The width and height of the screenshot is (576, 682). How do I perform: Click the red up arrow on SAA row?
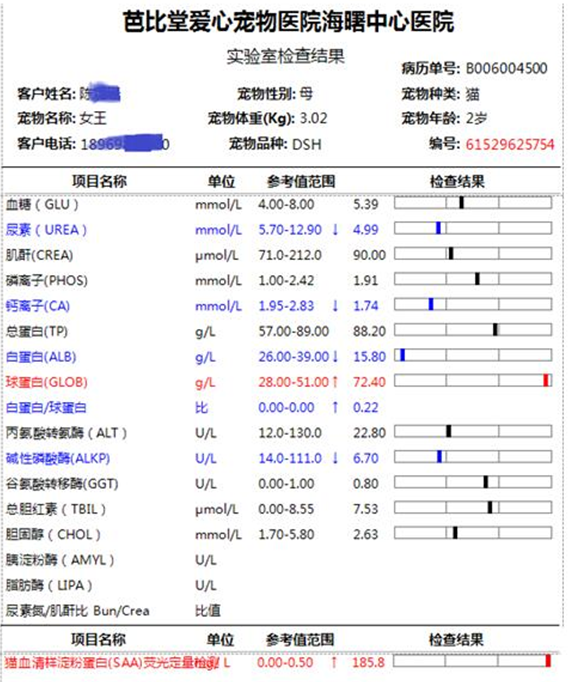(x=334, y=662)
